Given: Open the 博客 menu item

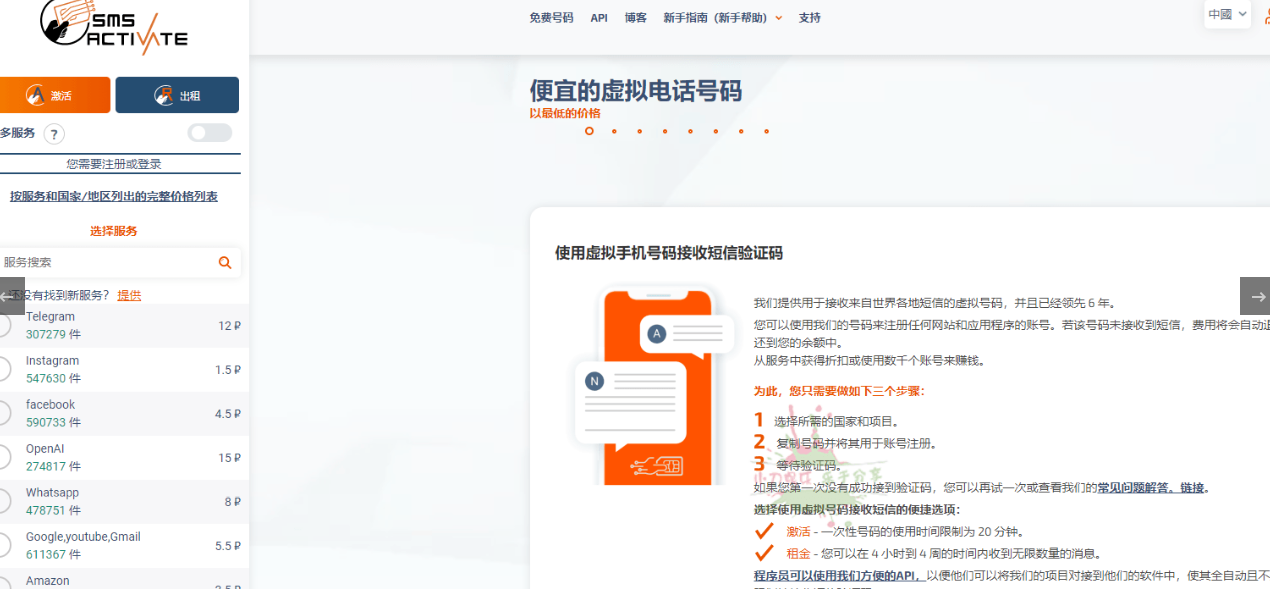Looking at the screenshot, I should [636, 18].
